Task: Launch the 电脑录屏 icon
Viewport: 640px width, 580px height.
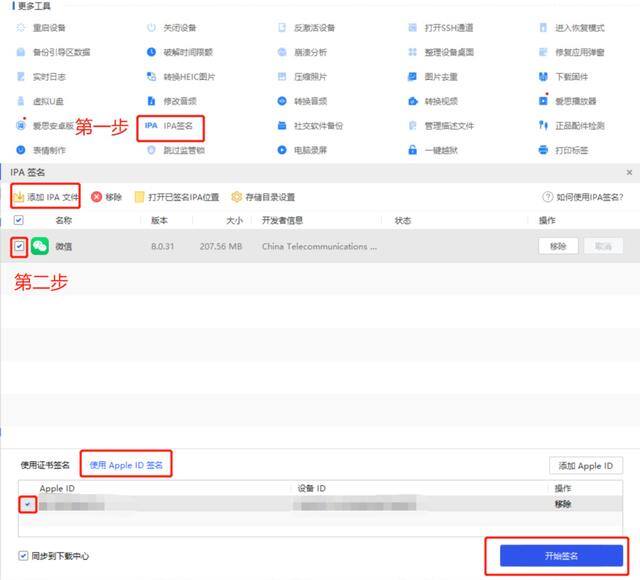Action: tap(282, 150)
